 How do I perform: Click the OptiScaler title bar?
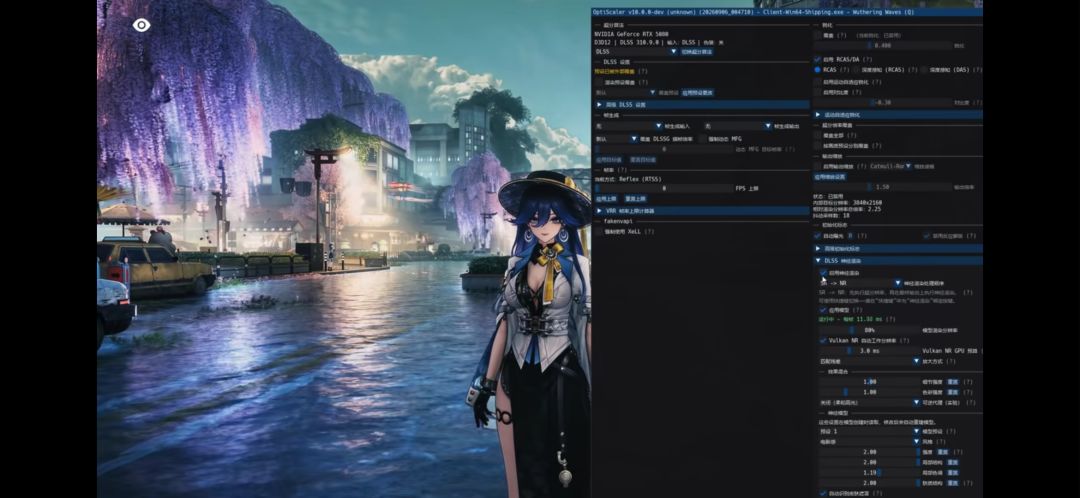click(787, 12)
